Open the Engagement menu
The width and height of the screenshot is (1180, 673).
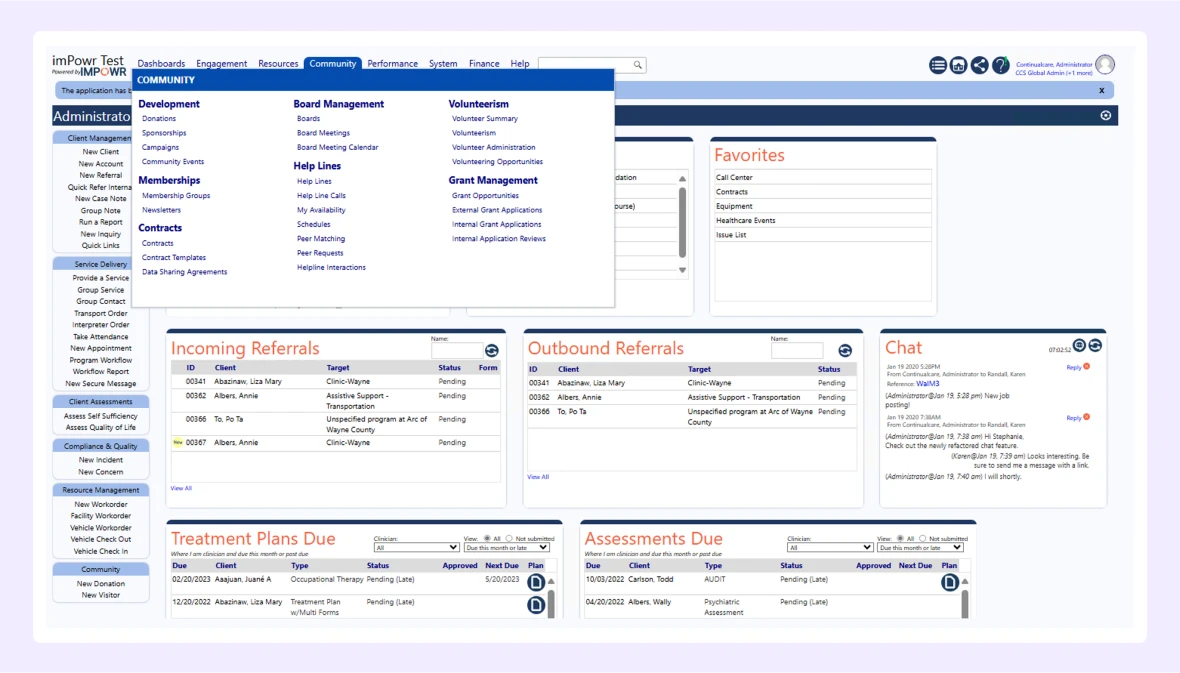(x=221, y=64)
